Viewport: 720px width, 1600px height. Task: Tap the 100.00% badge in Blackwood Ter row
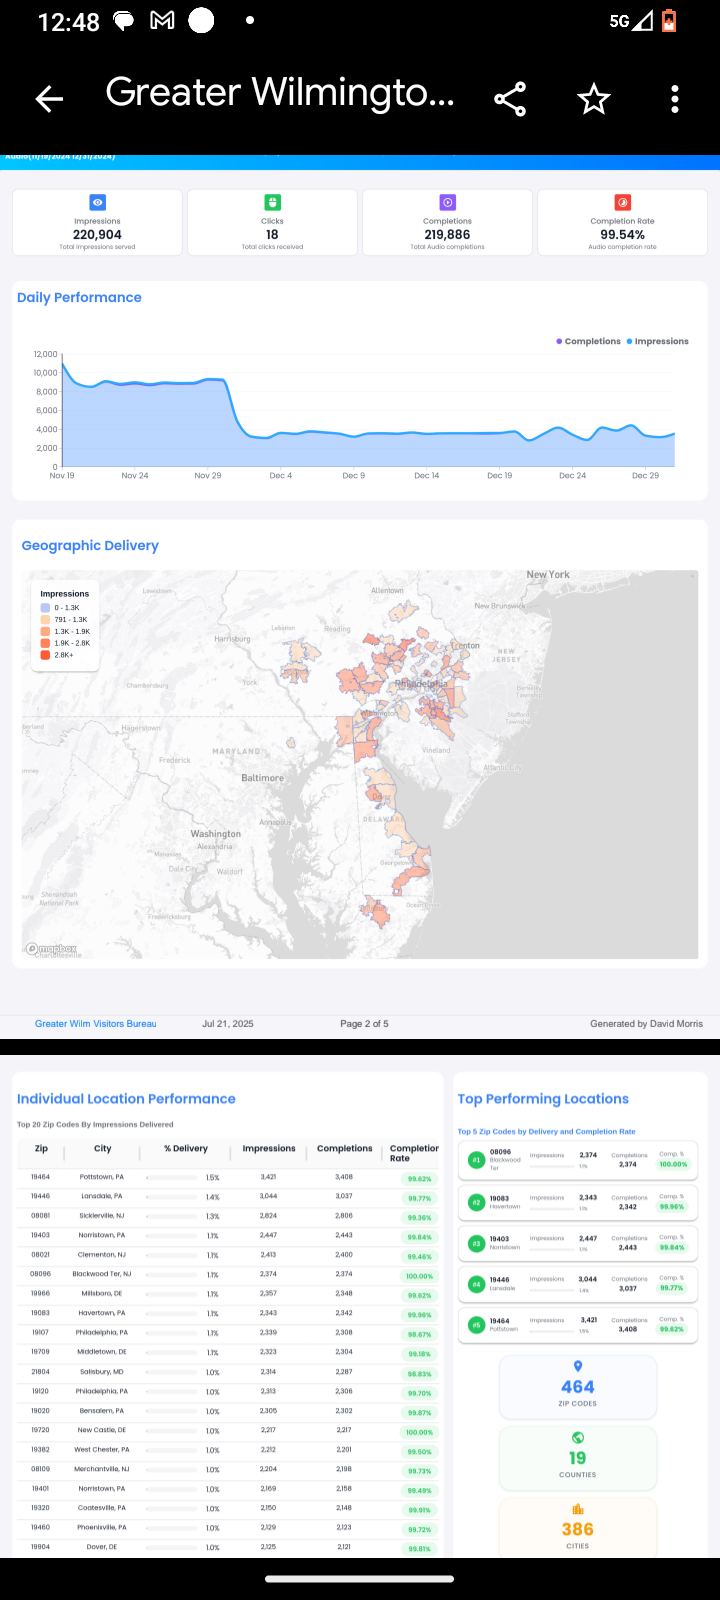point(420,1276)
